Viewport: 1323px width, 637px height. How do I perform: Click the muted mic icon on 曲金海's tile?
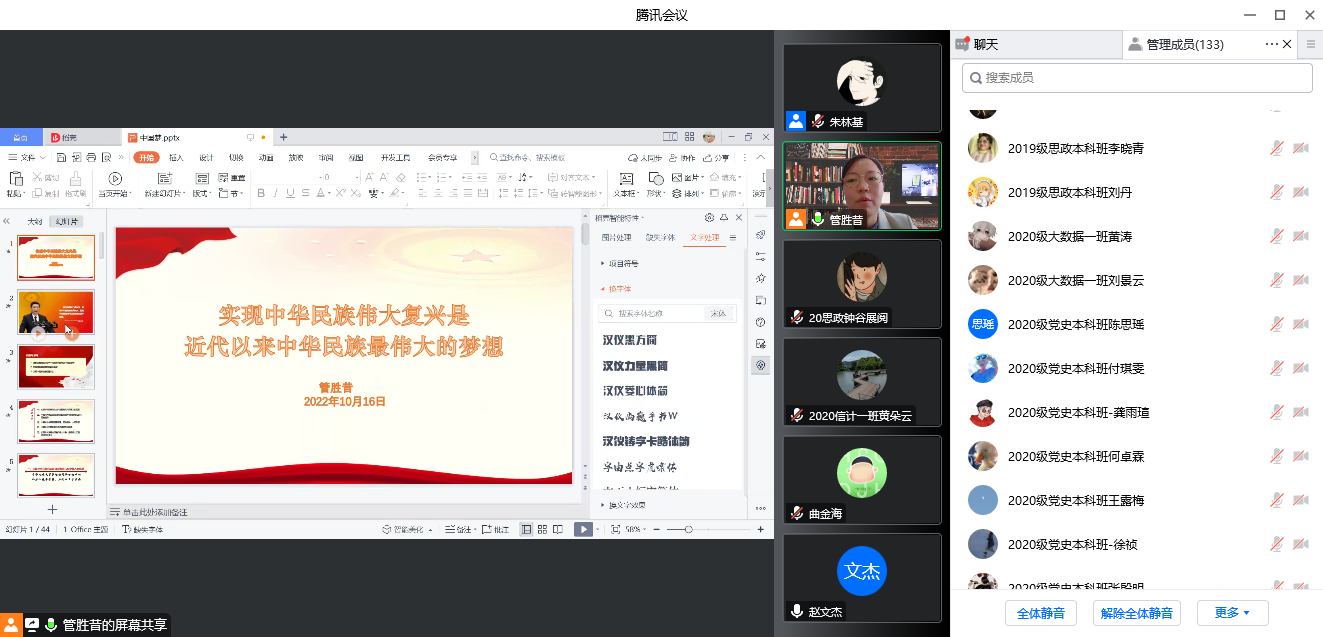797,513
